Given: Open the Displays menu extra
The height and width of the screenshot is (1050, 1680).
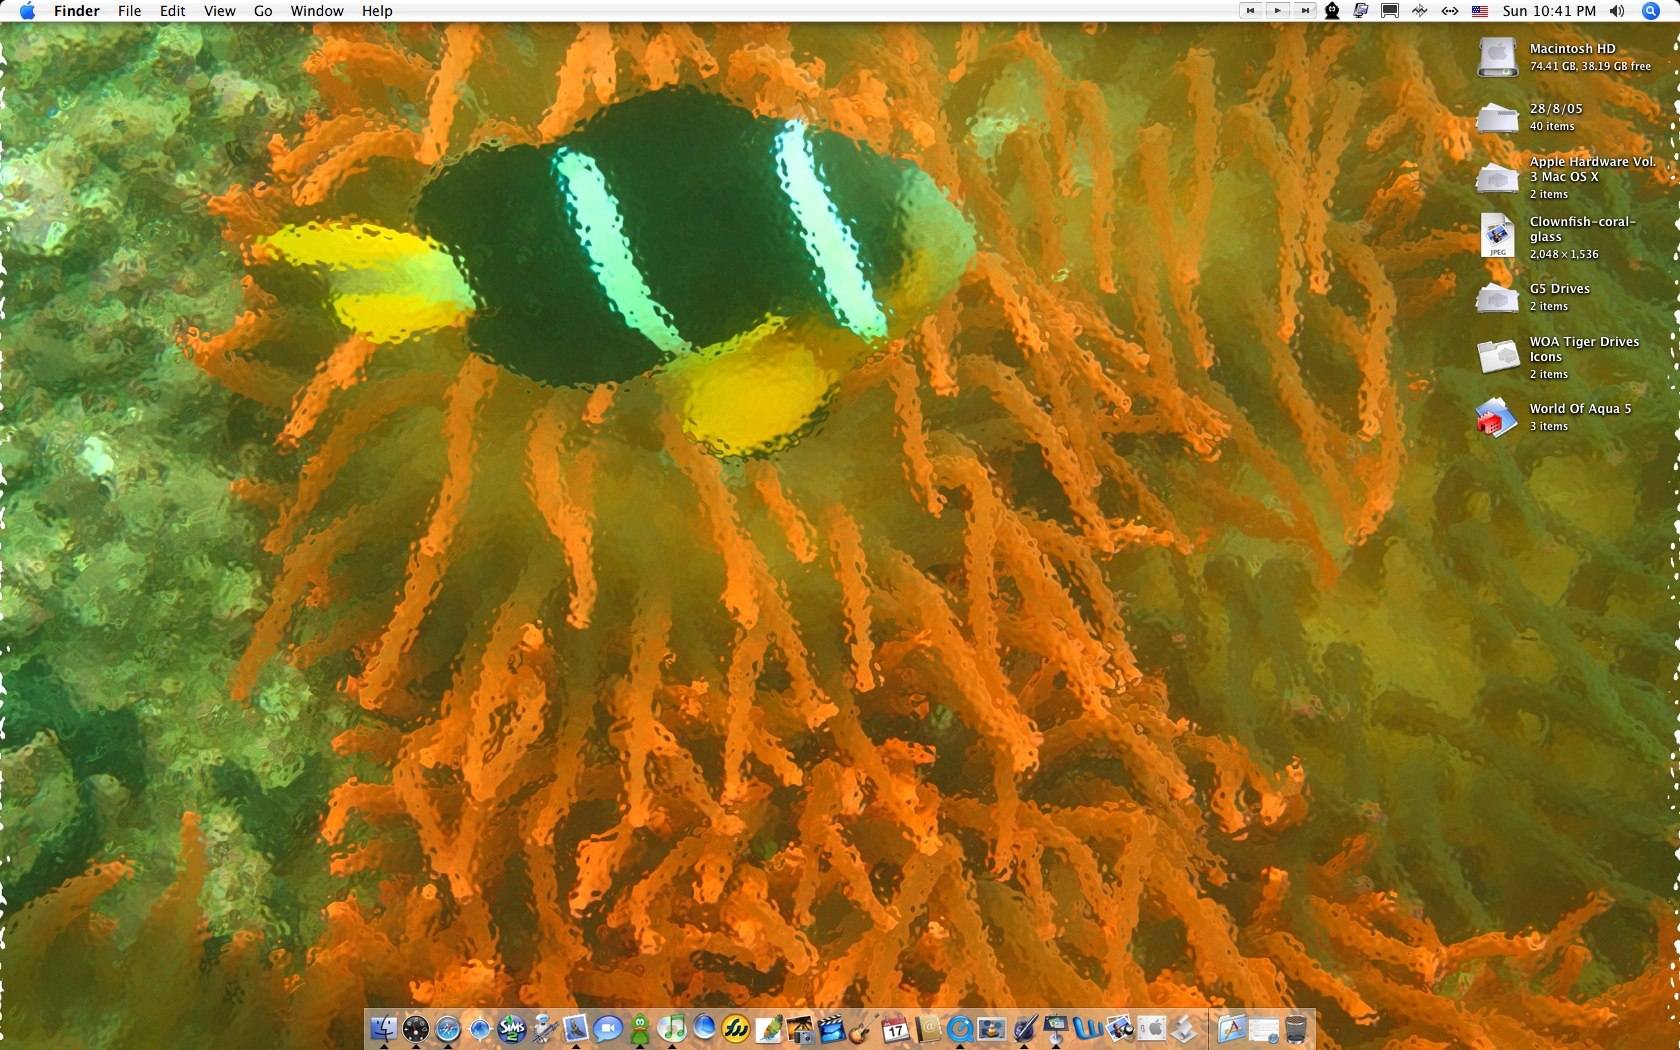Looking at the screenshot, I should point(1389,11).
